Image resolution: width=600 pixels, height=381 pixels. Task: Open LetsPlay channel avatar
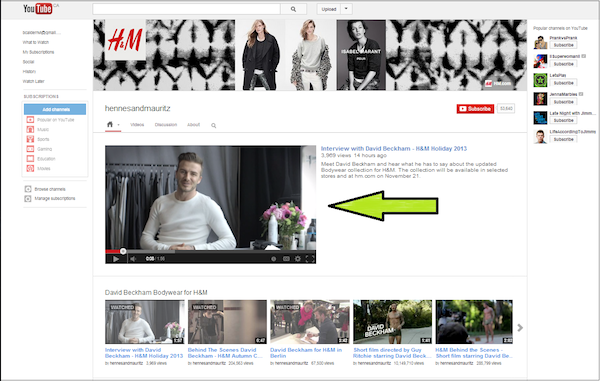540,80
